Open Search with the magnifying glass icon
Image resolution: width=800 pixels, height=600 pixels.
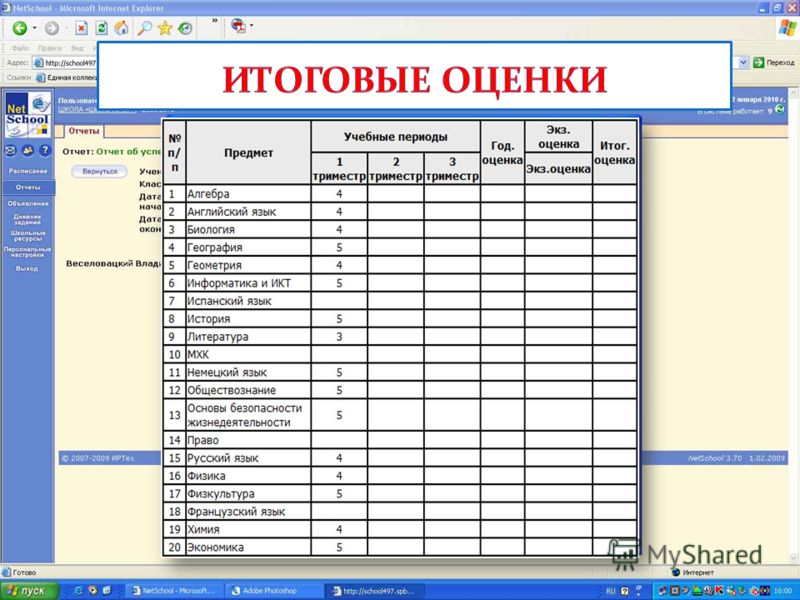tap(144, 28)
